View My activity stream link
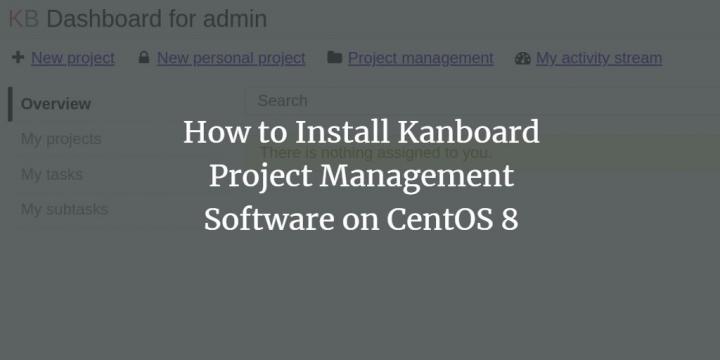 tap(599, 58)
